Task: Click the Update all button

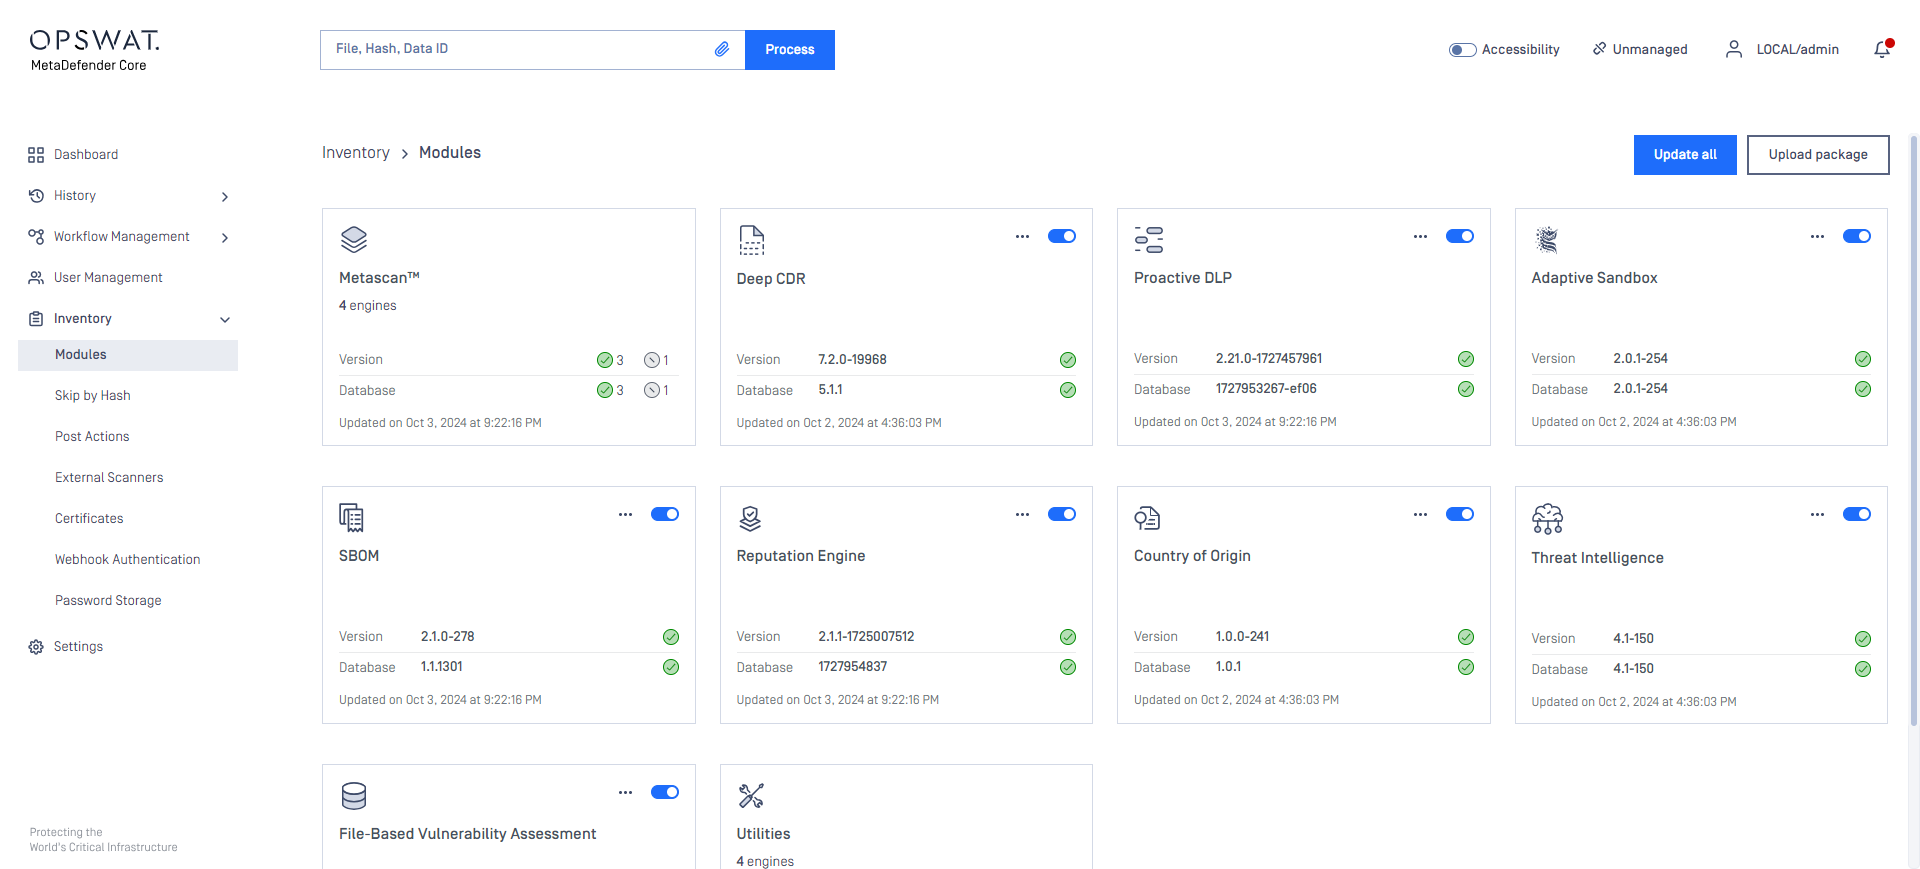Action: [1685, 155]
